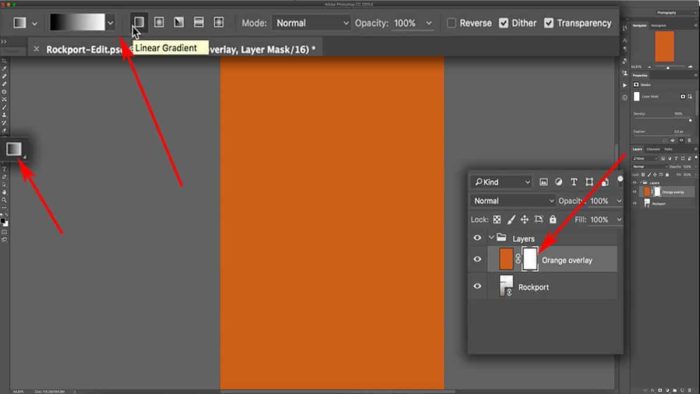The height and width of the screenshot is (394, 700).
Task: Filter layers by pixel layers
Action: [543, 182]
